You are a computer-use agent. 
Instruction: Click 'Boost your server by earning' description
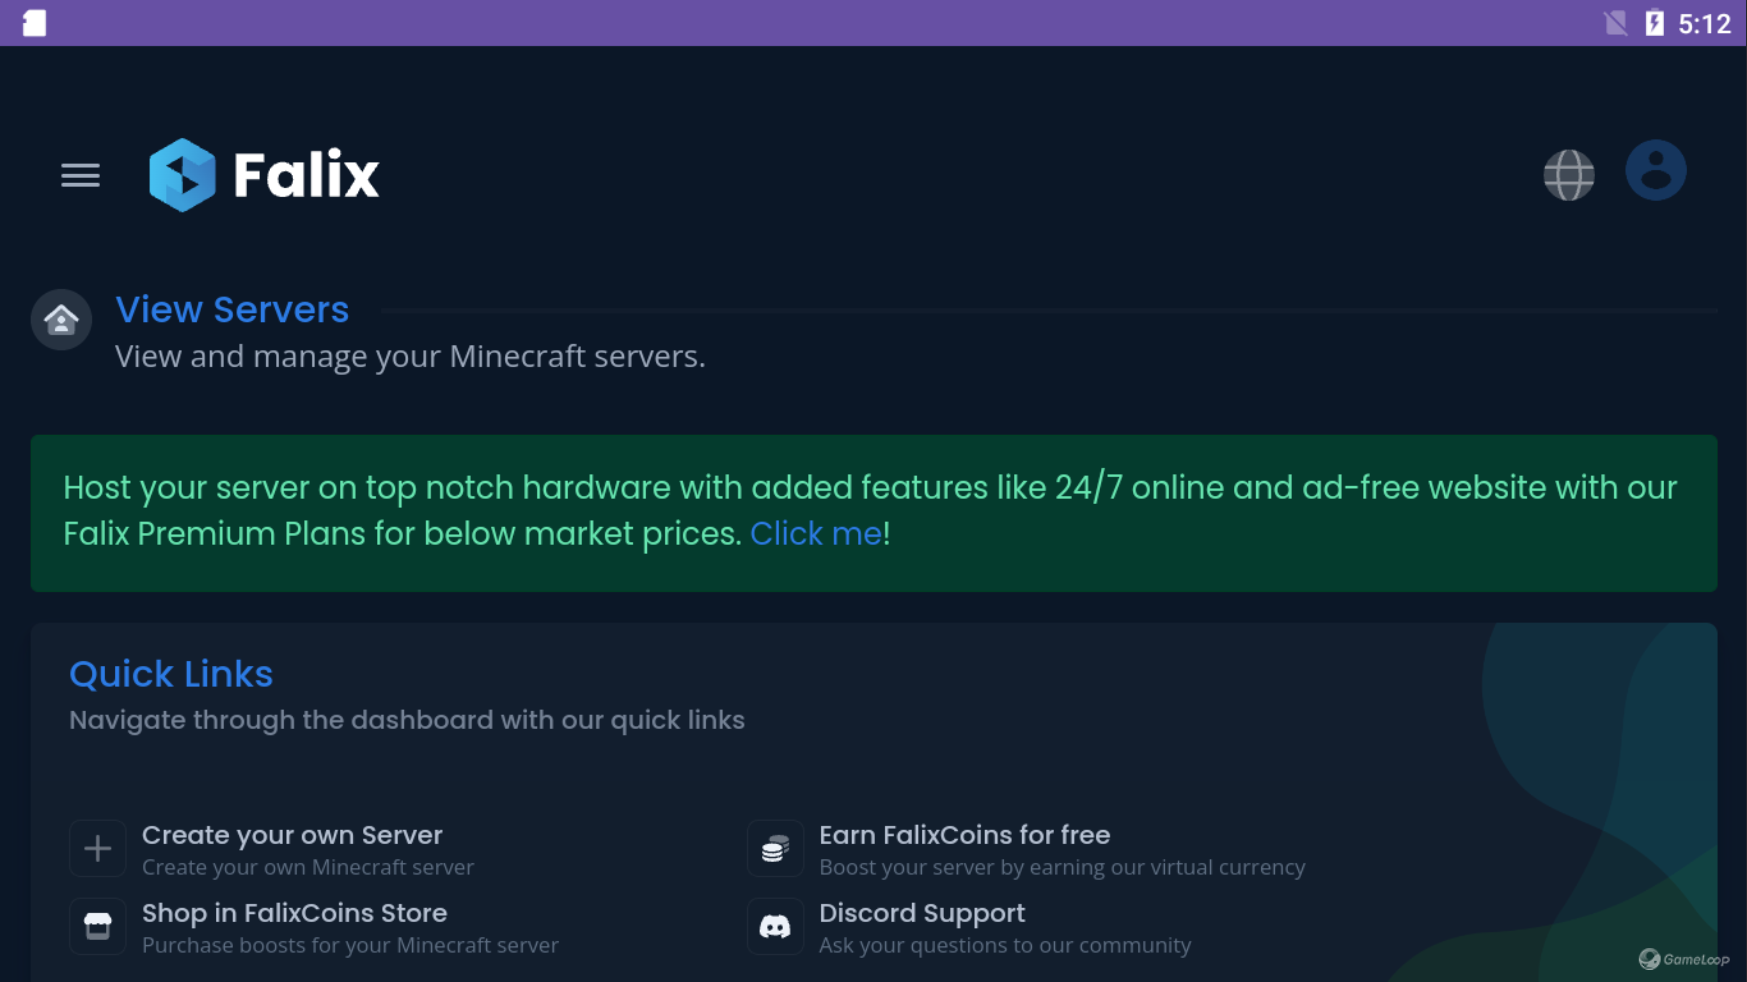pyautogui.click(x=1062, y=867)
